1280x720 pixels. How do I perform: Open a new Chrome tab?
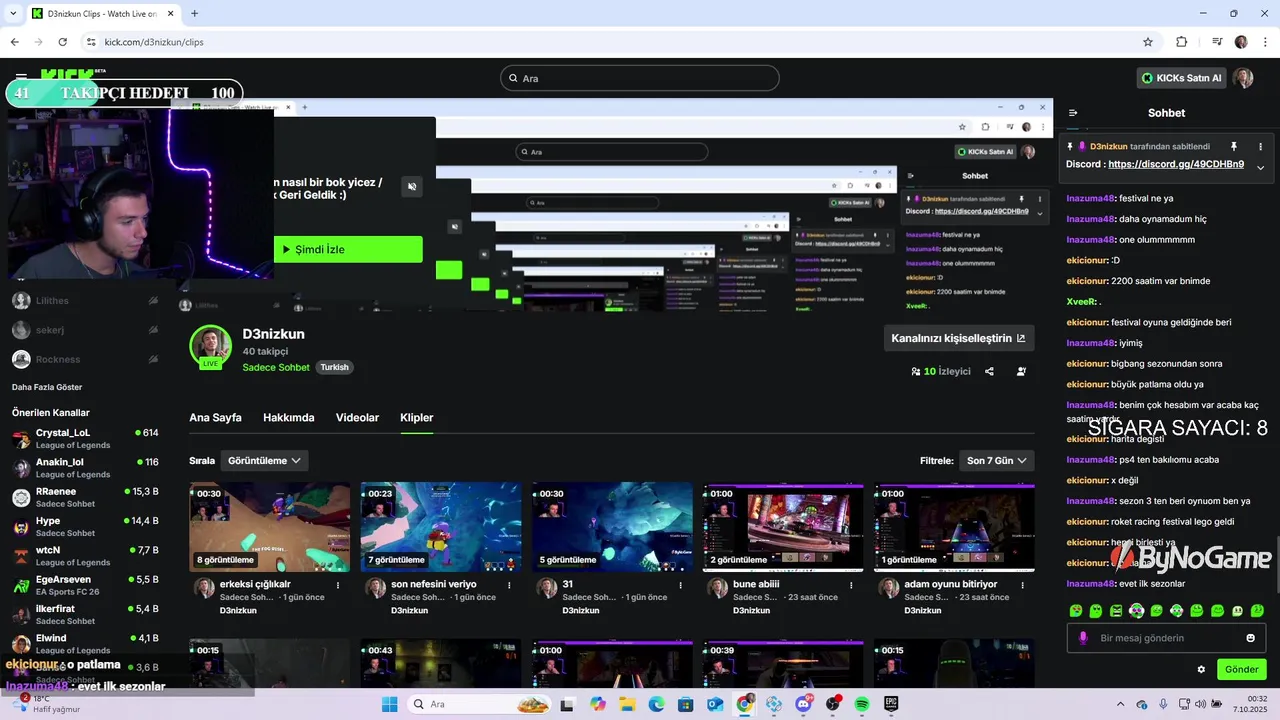(x=194, y=13)
